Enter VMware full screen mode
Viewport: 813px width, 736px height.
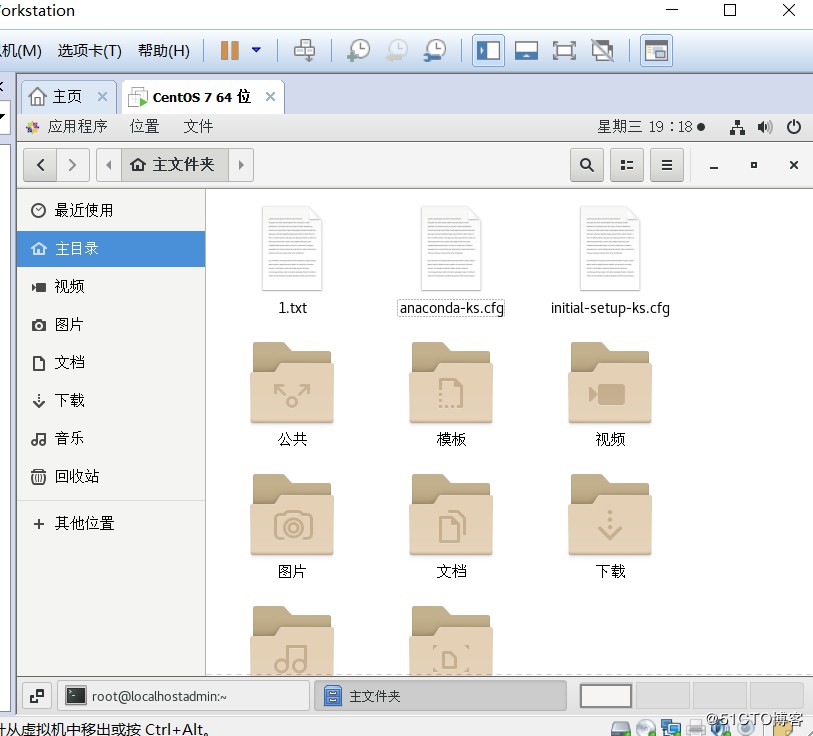[x=564, y=50]
